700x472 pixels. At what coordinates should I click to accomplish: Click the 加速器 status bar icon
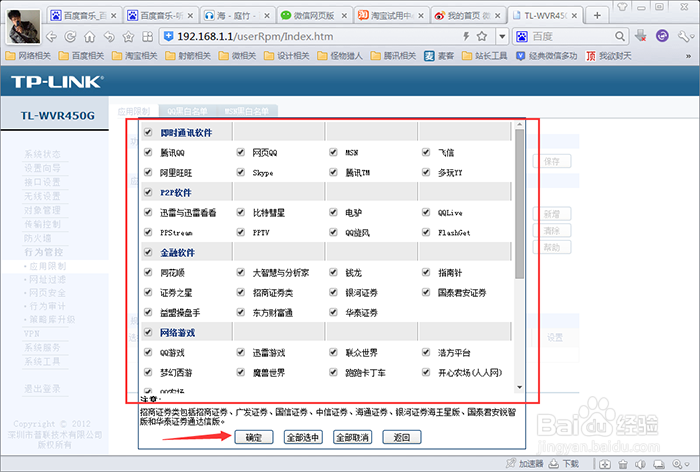[525, 464]
